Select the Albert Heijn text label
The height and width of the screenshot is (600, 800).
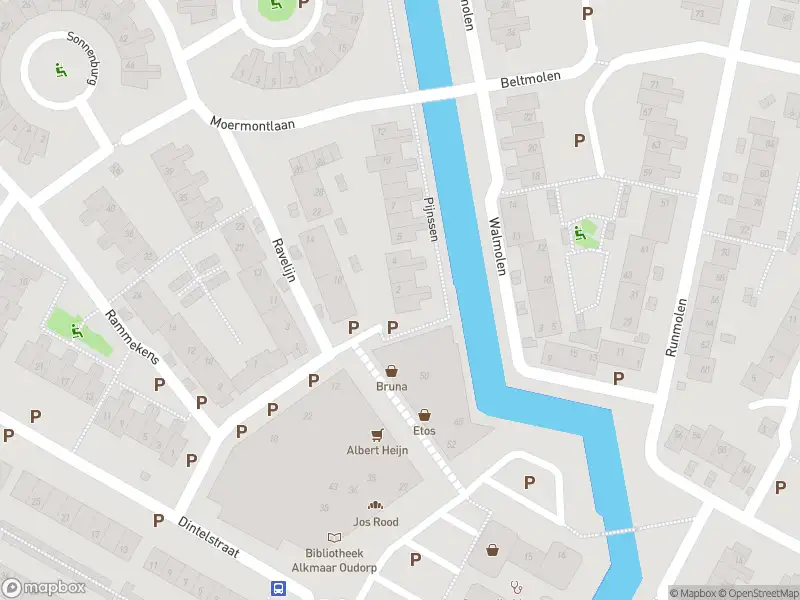377,450
